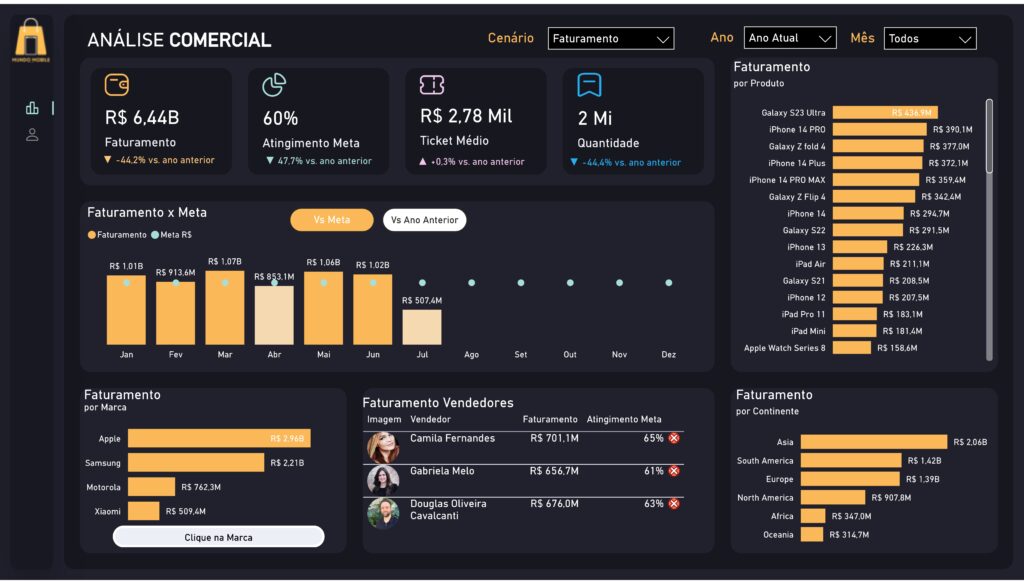Image resolution: width=1024 pixels, height=584 pixels.
Task: Select the Africa continent bar
Action: (x=813, y=516)
